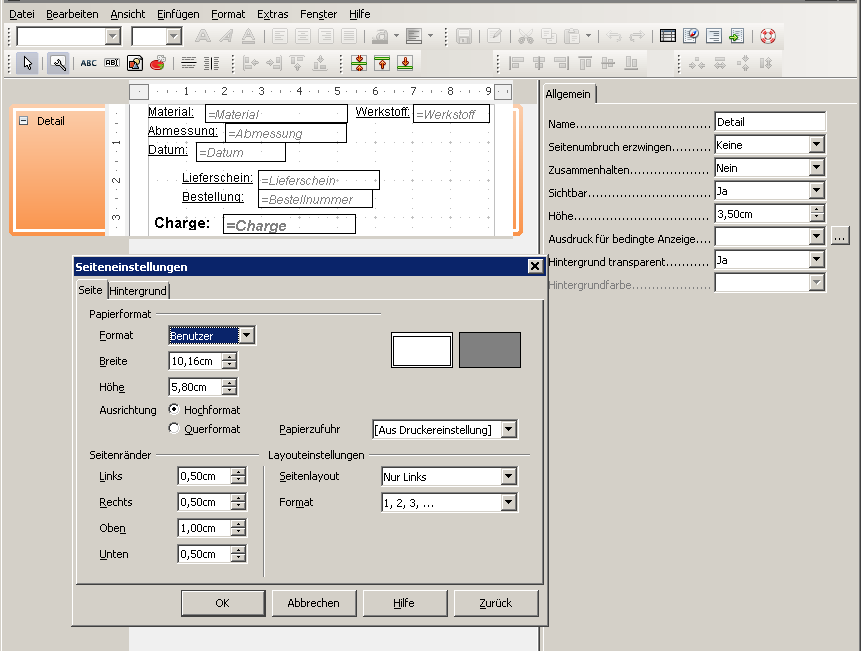Open the Seitenumbruch erzwingen dropdown
The image size is (861, 651).
(817, 145)
